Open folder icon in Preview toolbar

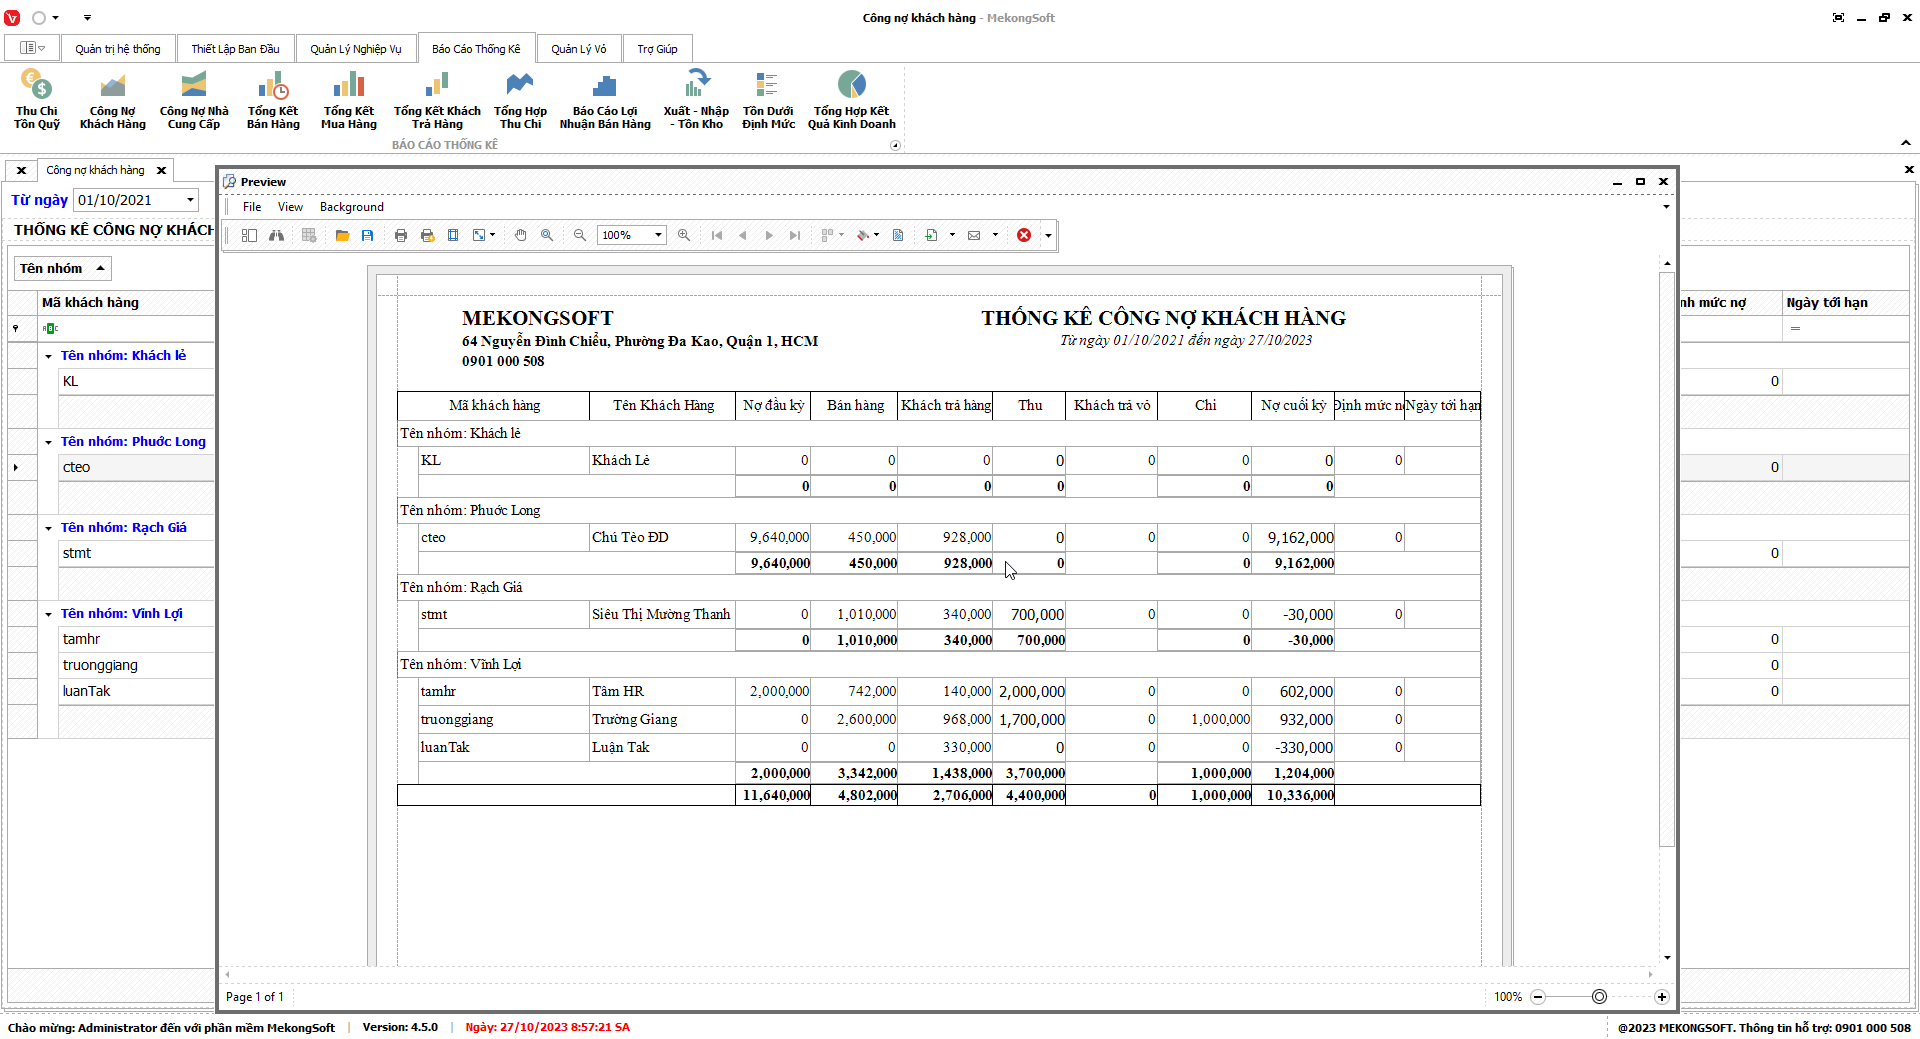[x=342, y=235]
